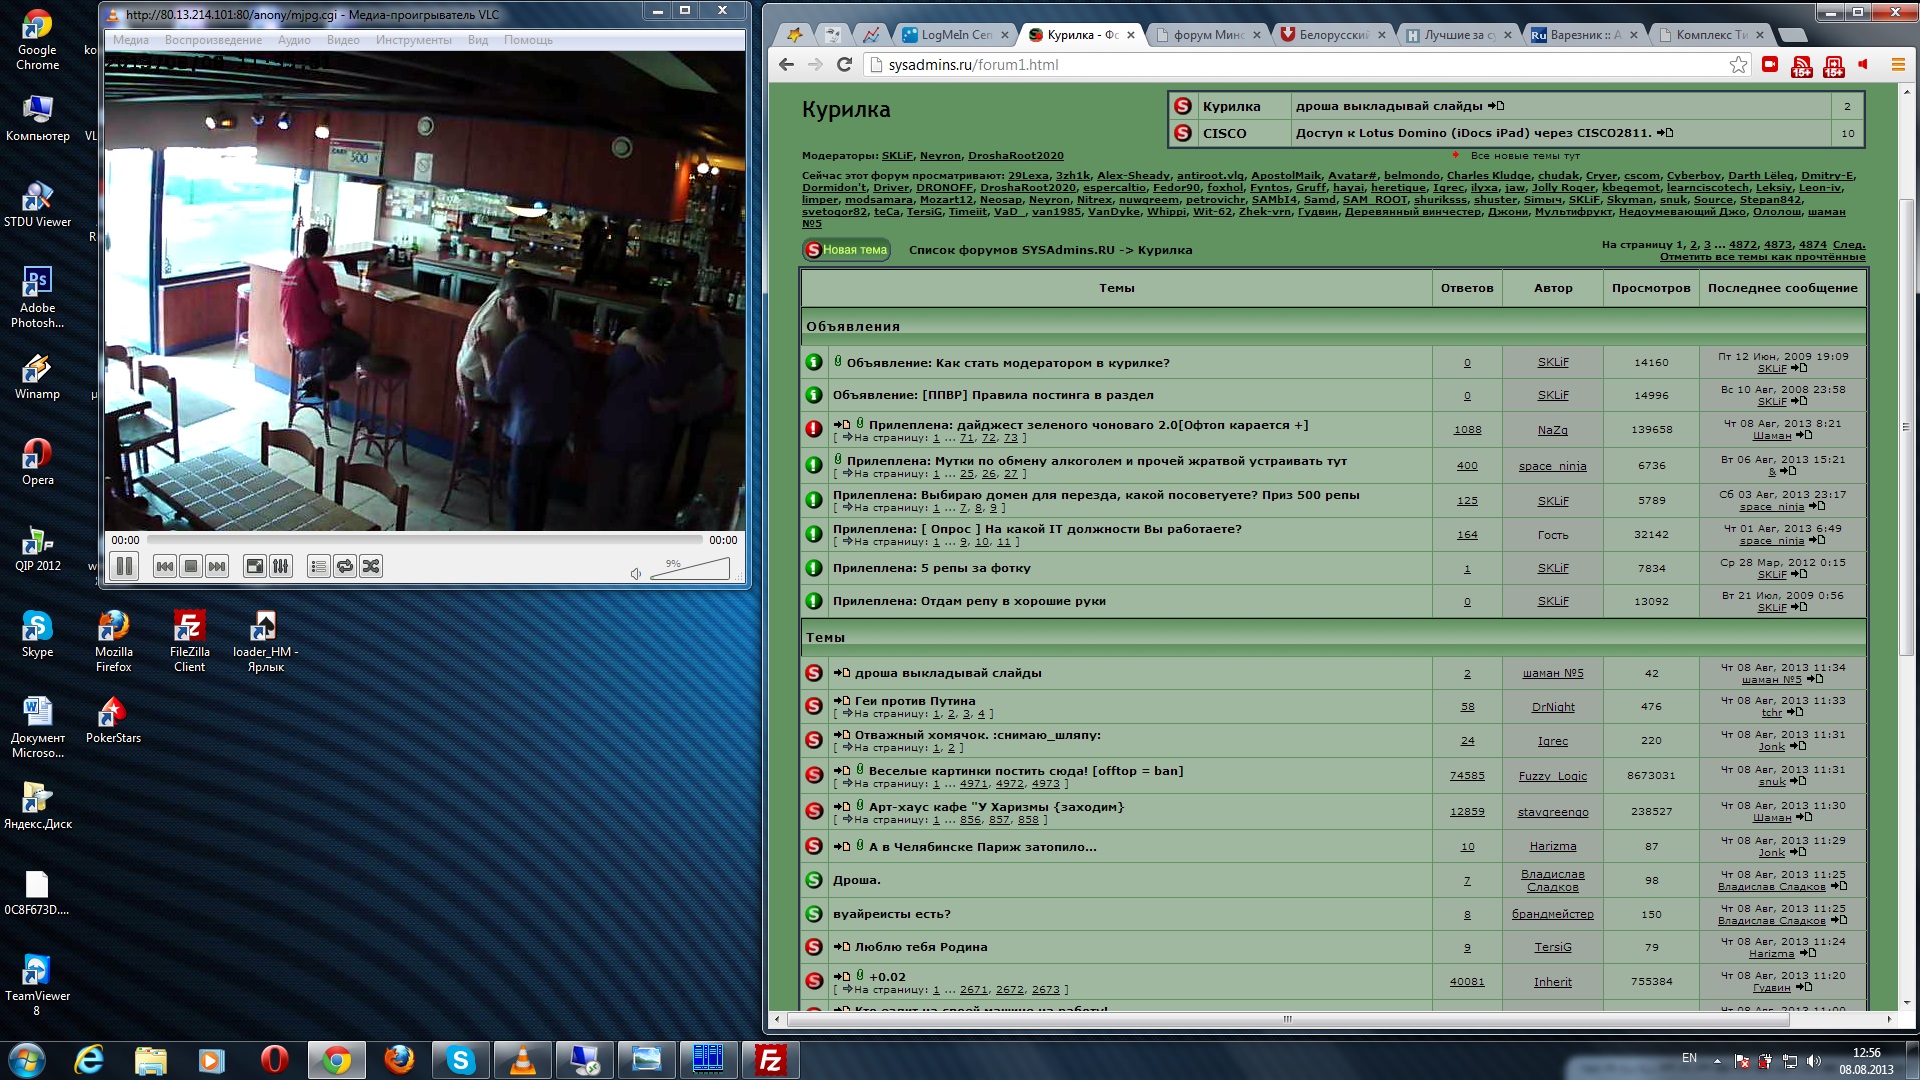
Task: Open the VLC Аудио menu
Action: (x=294, y=40)
